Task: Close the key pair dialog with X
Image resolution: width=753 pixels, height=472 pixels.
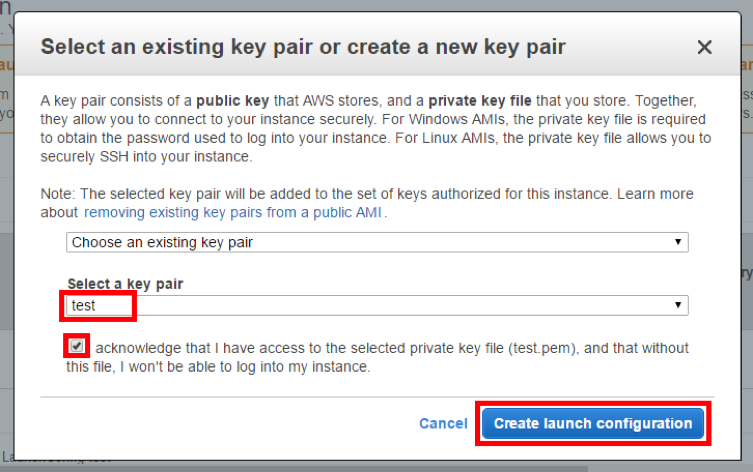Action: pos(704,47)
